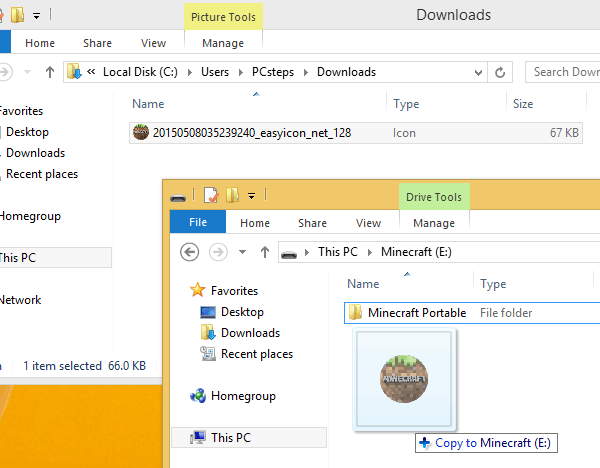This screenshot has height=468, width=600.
Task: Click the up arrow in the Downloads window
Action: 50,72
